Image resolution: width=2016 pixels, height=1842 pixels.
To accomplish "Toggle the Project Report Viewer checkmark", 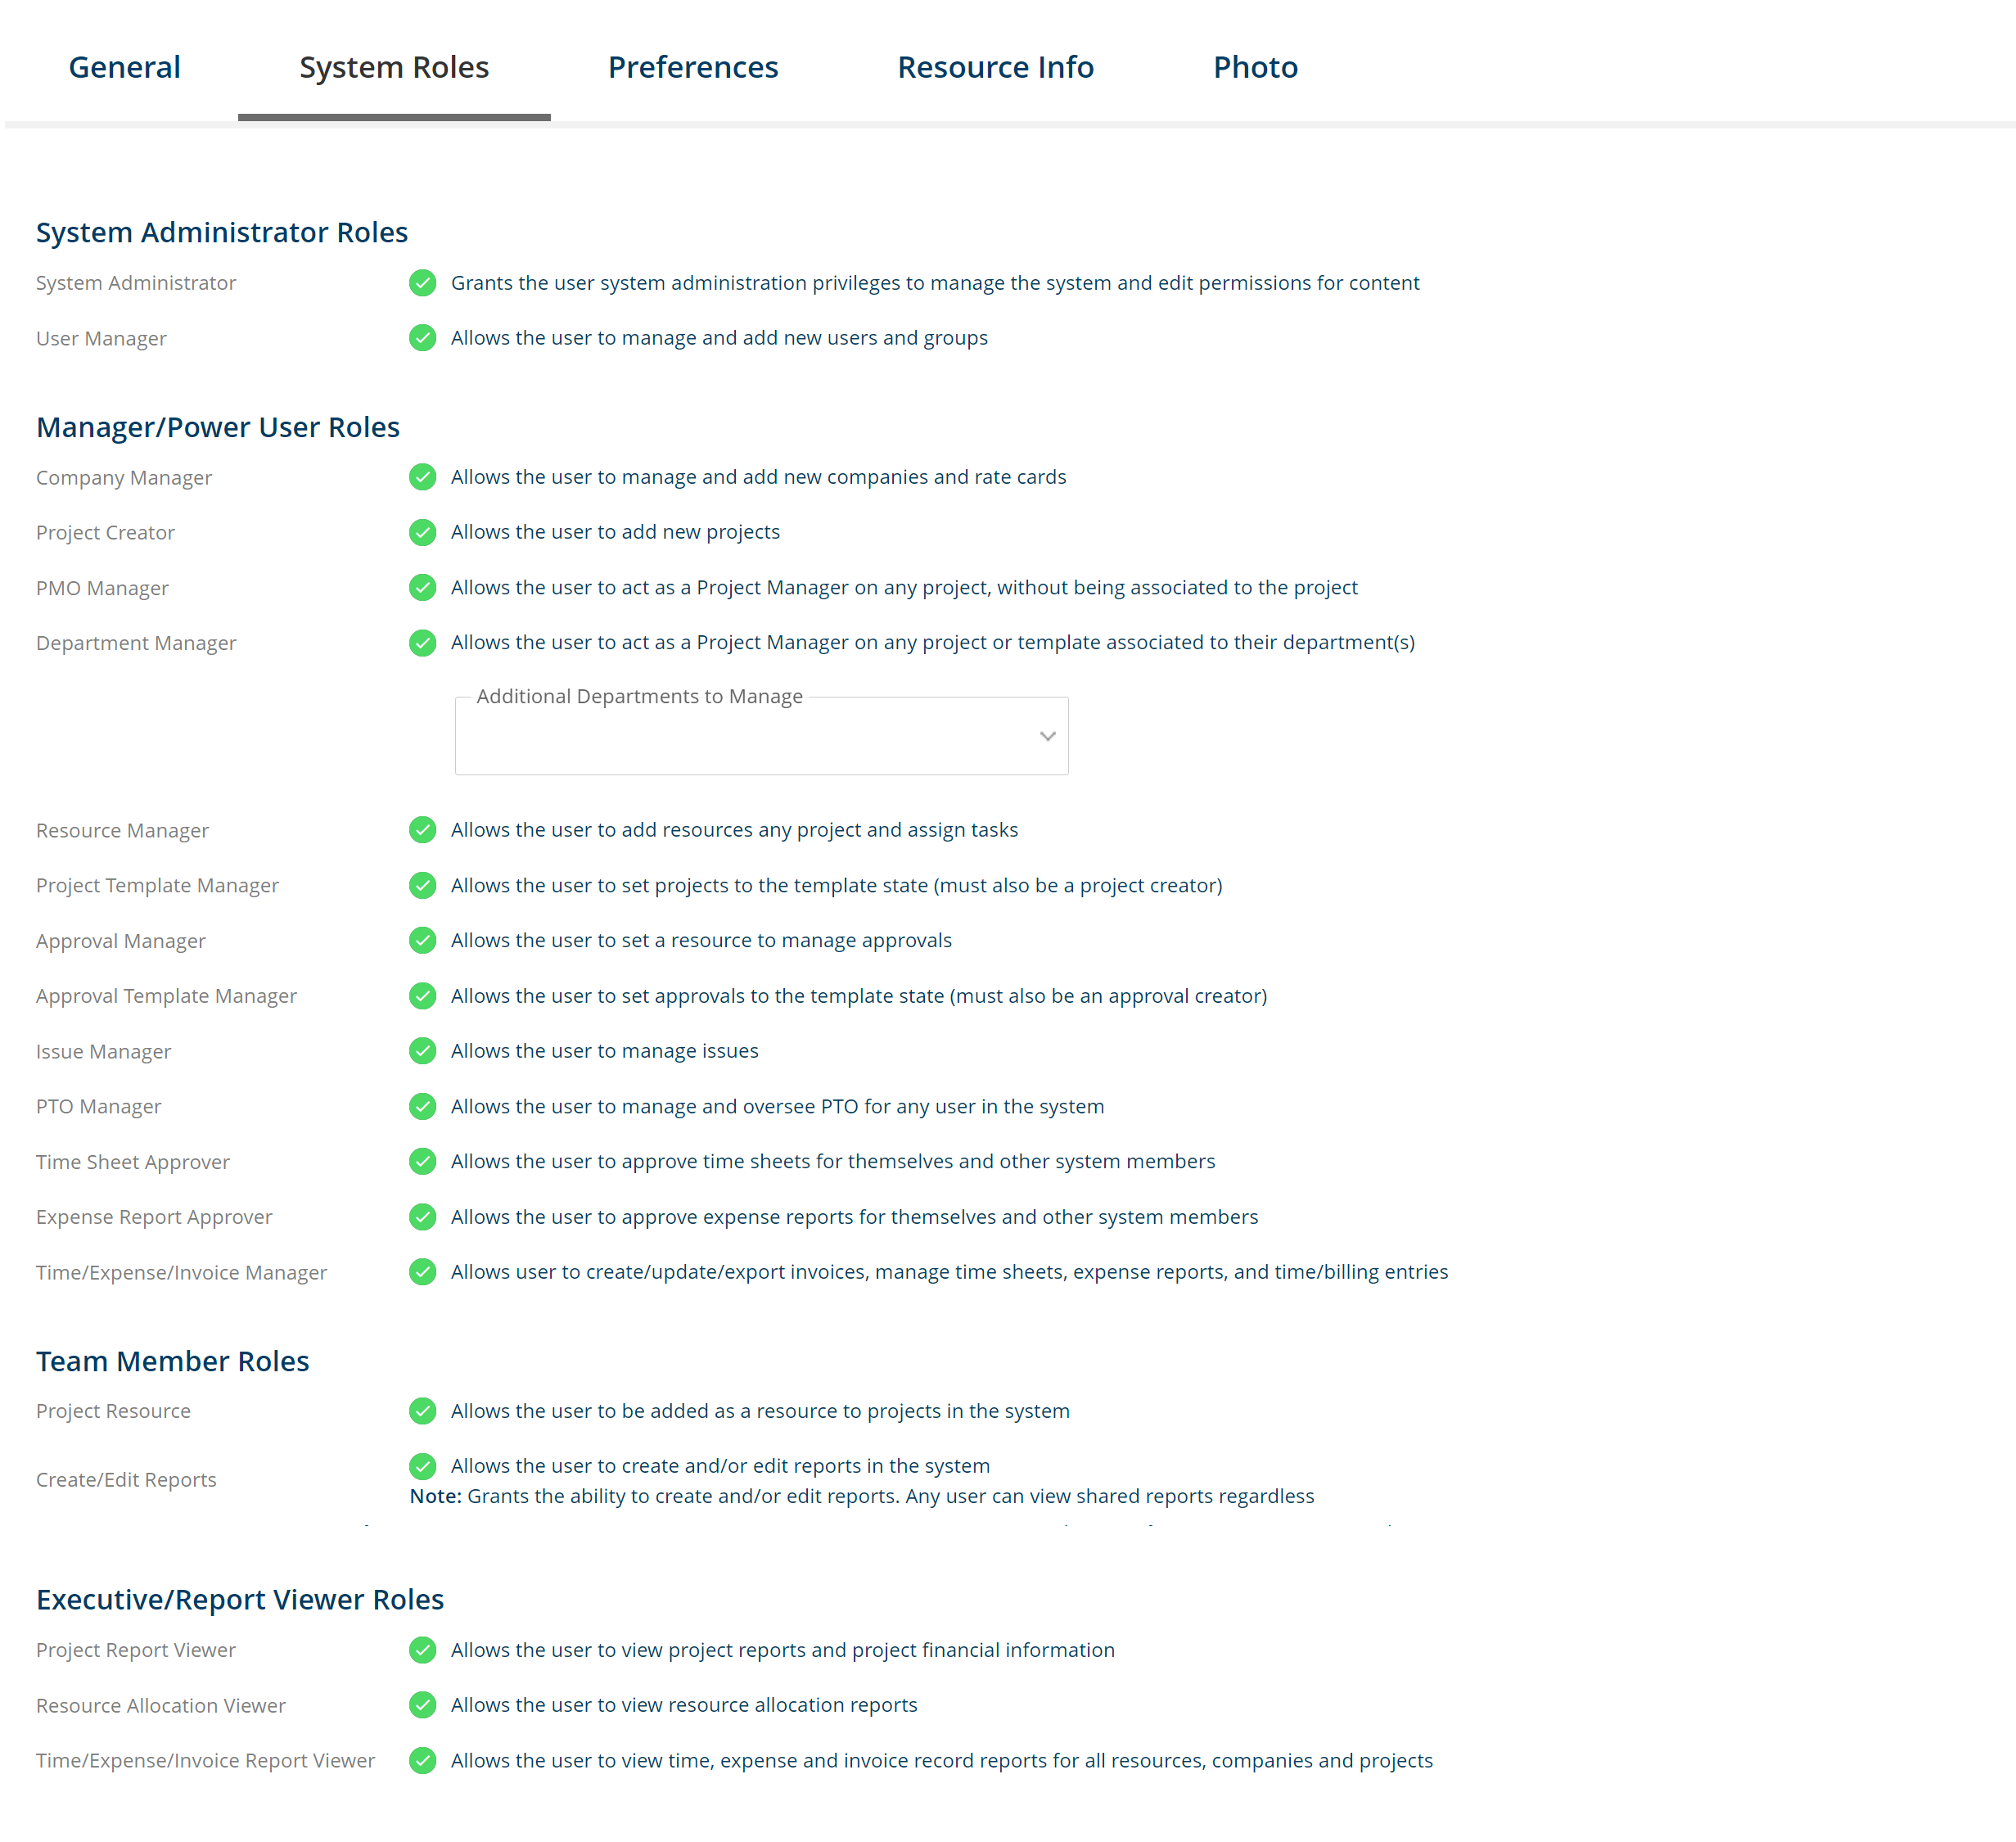I will click(x=422, y=1650).
